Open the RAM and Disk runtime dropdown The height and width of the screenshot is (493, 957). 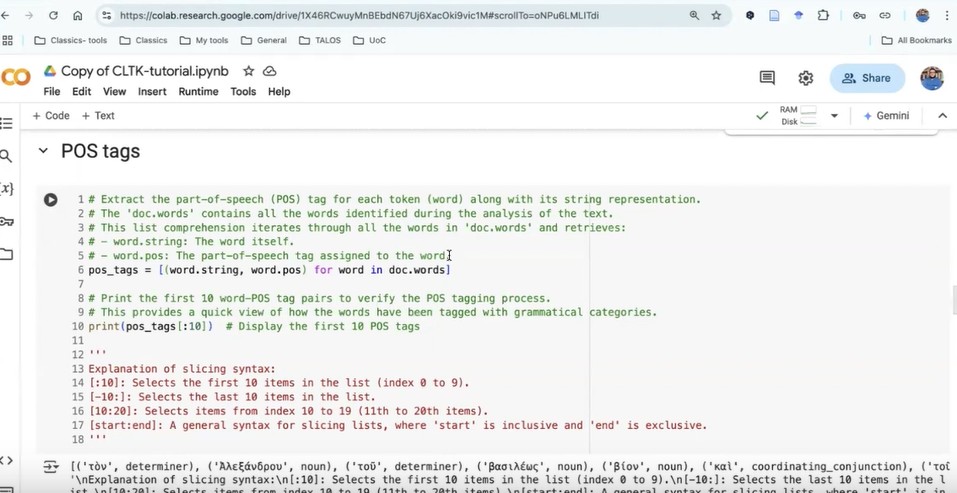point(834,116)
